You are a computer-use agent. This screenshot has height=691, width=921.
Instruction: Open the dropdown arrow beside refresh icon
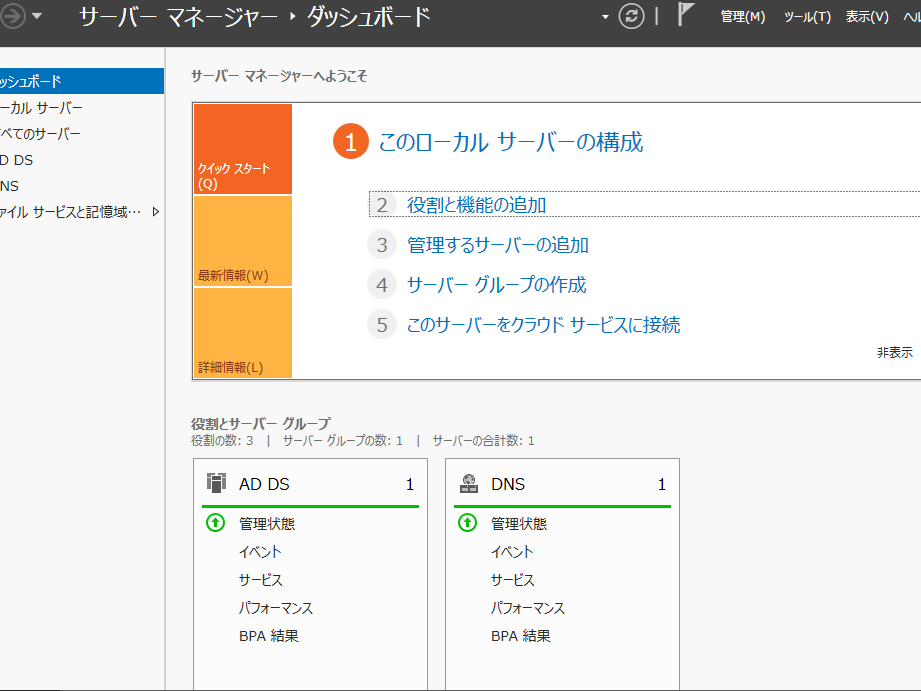(606, 17)
